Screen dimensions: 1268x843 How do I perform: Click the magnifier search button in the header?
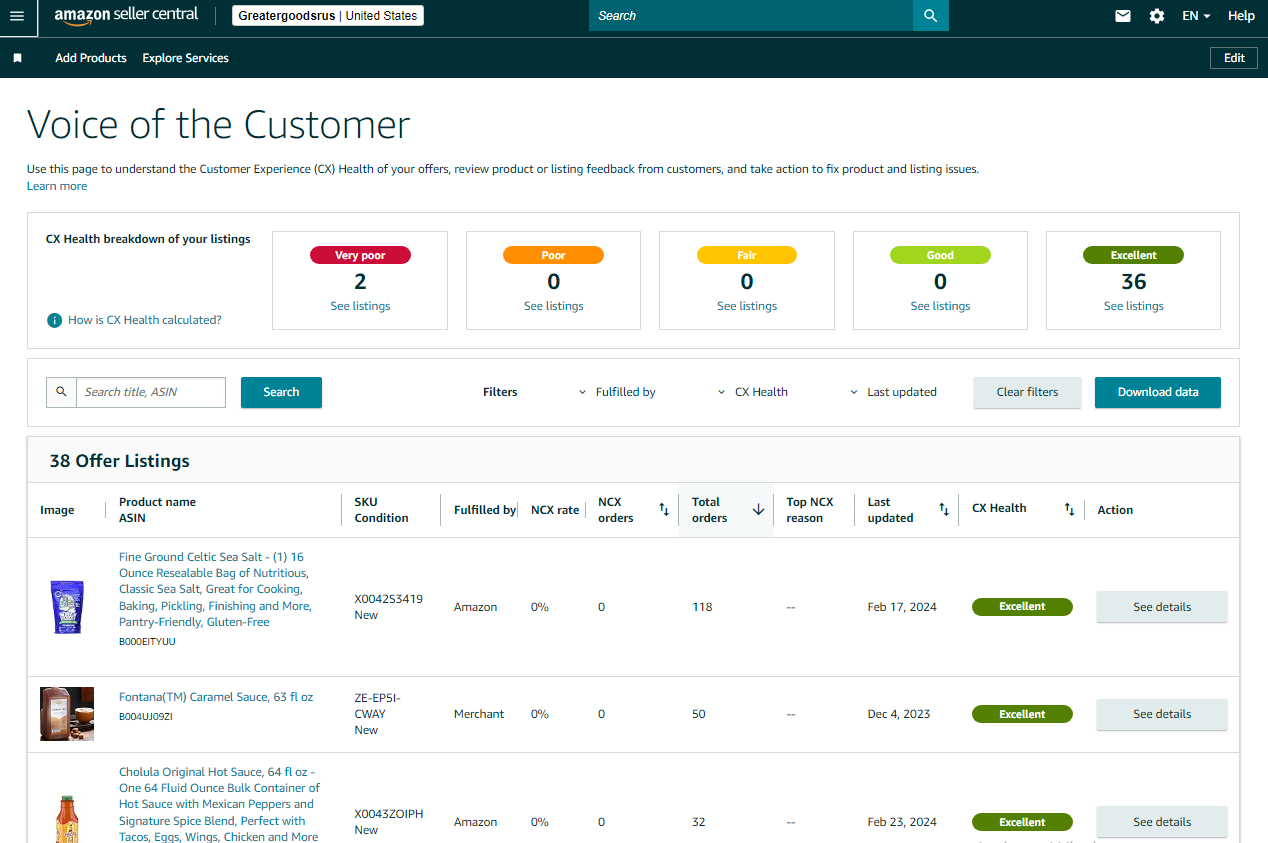[x=931, y=16]
